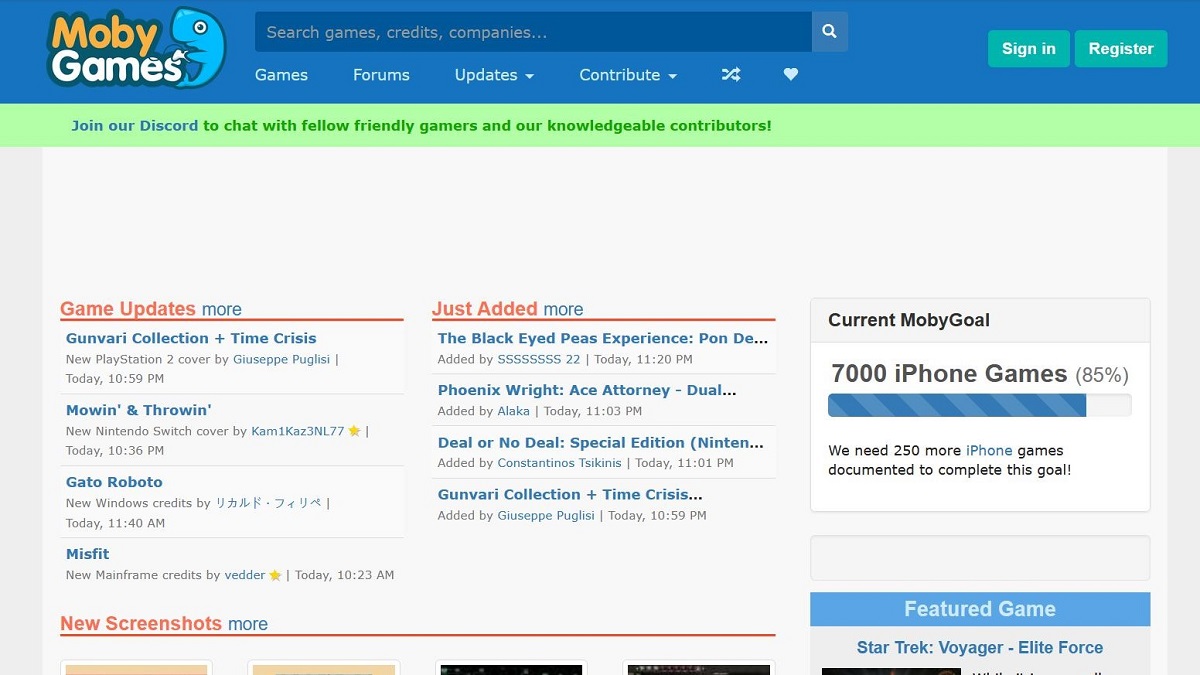
Task: Open Phoenix Wright: Ace Attorney entry
Action: point(587,390)
